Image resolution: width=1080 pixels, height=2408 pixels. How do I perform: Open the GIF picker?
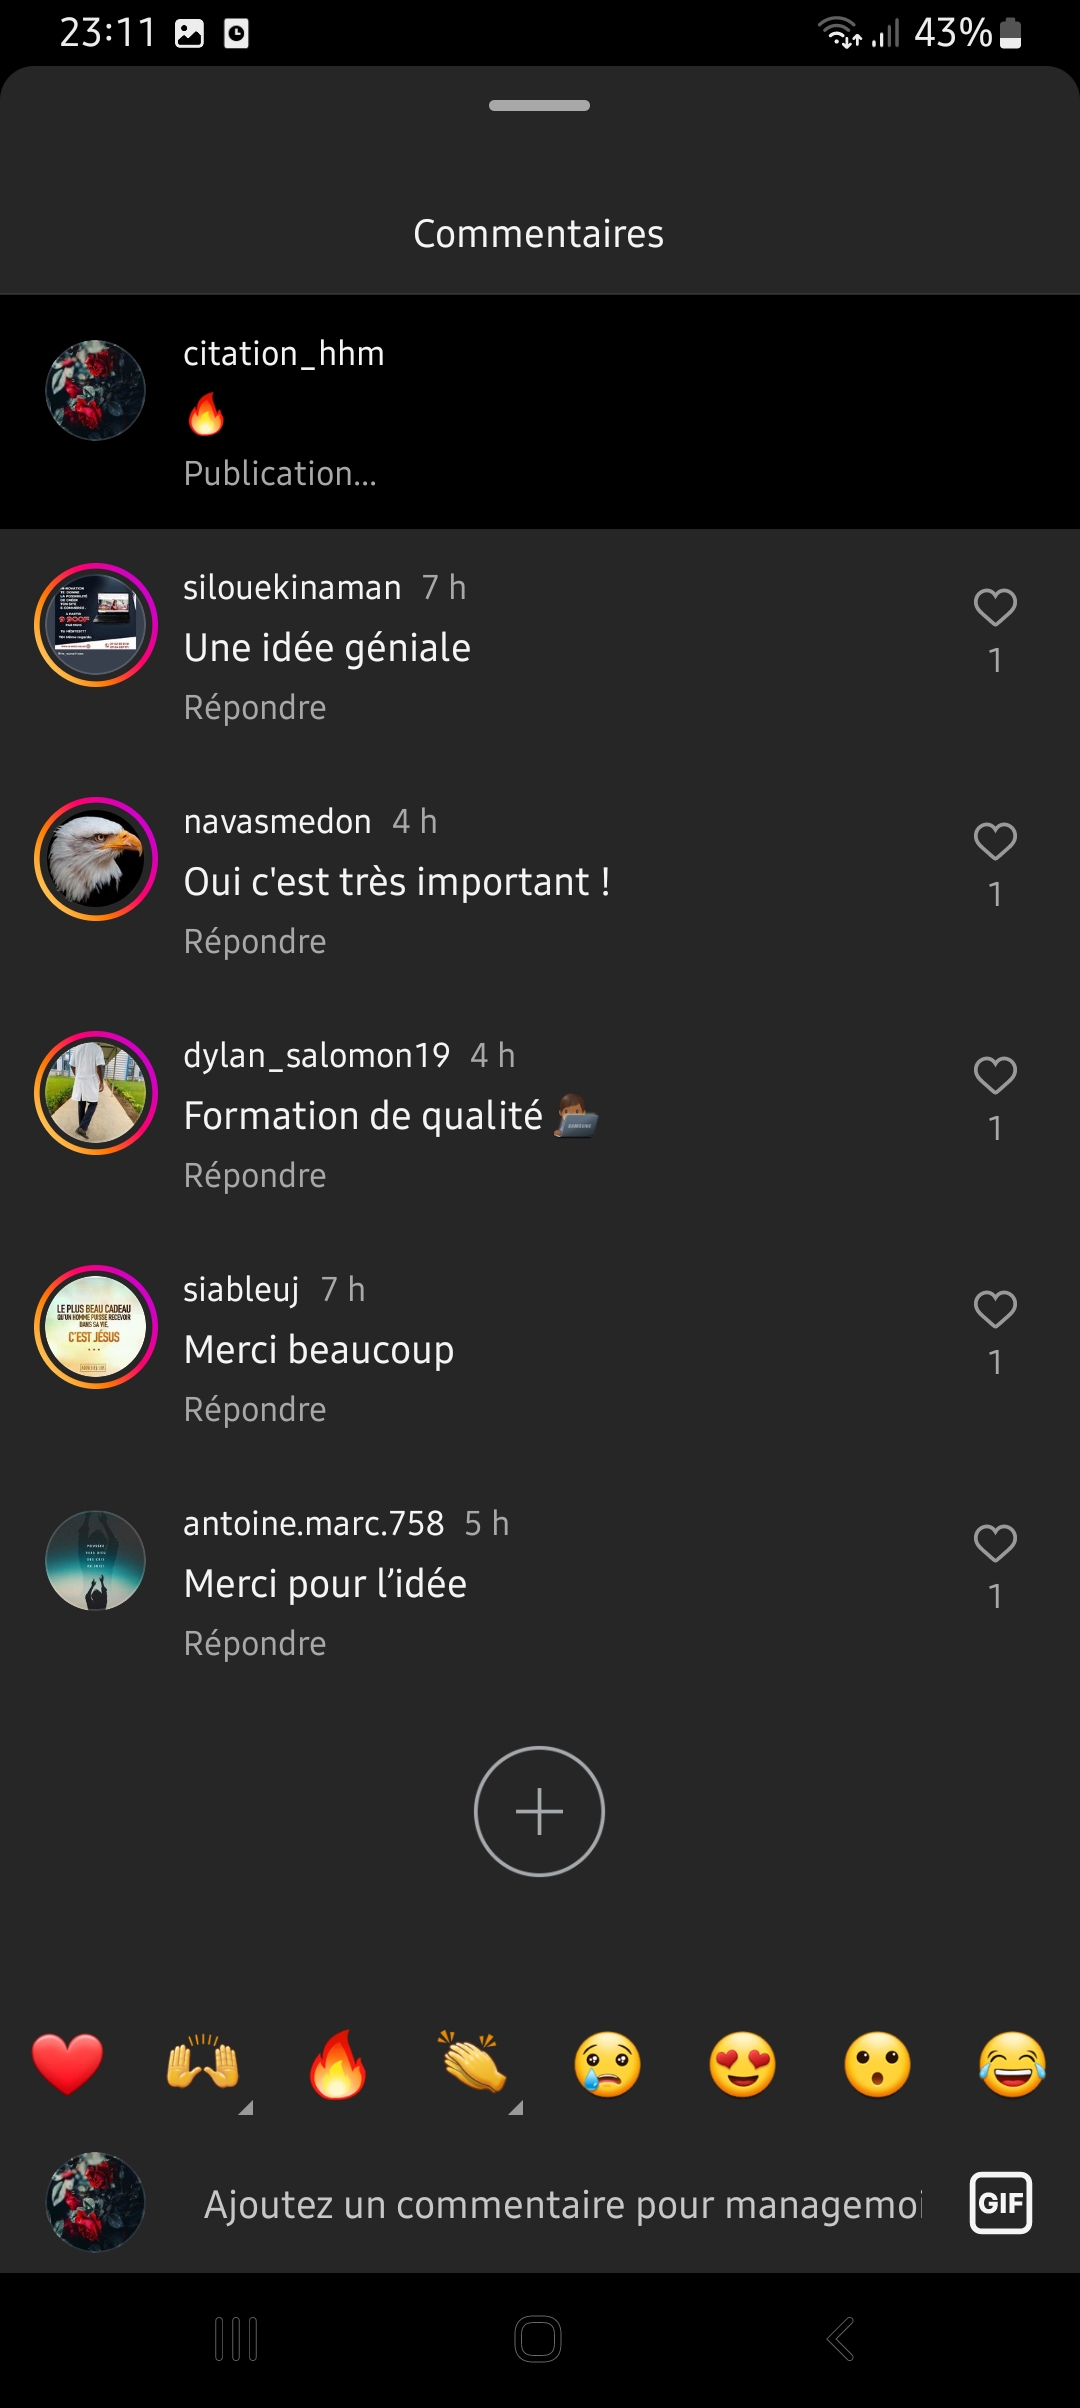click(x=1000, y=2203)
